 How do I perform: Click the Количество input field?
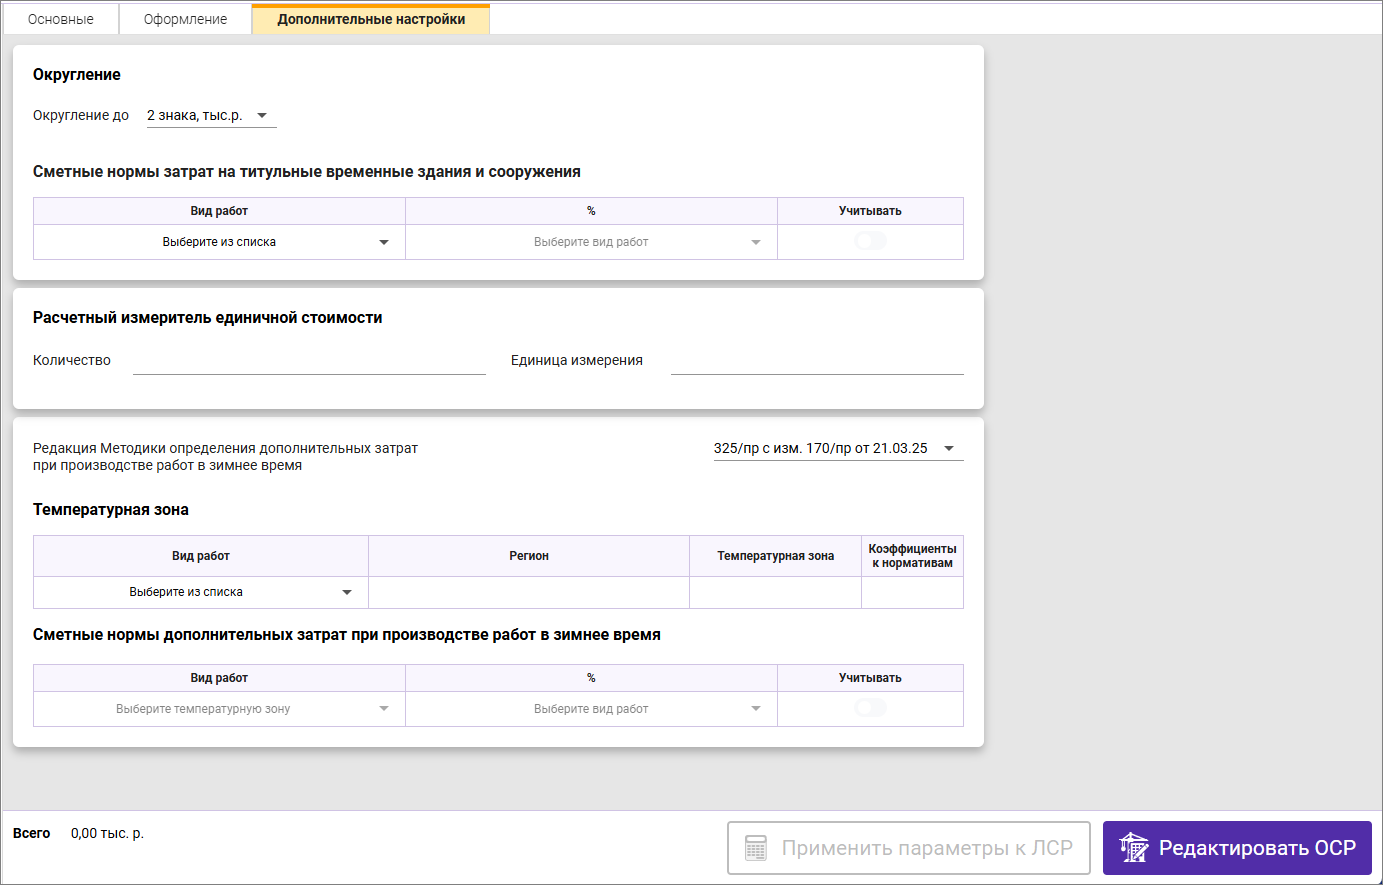[309, 361]
